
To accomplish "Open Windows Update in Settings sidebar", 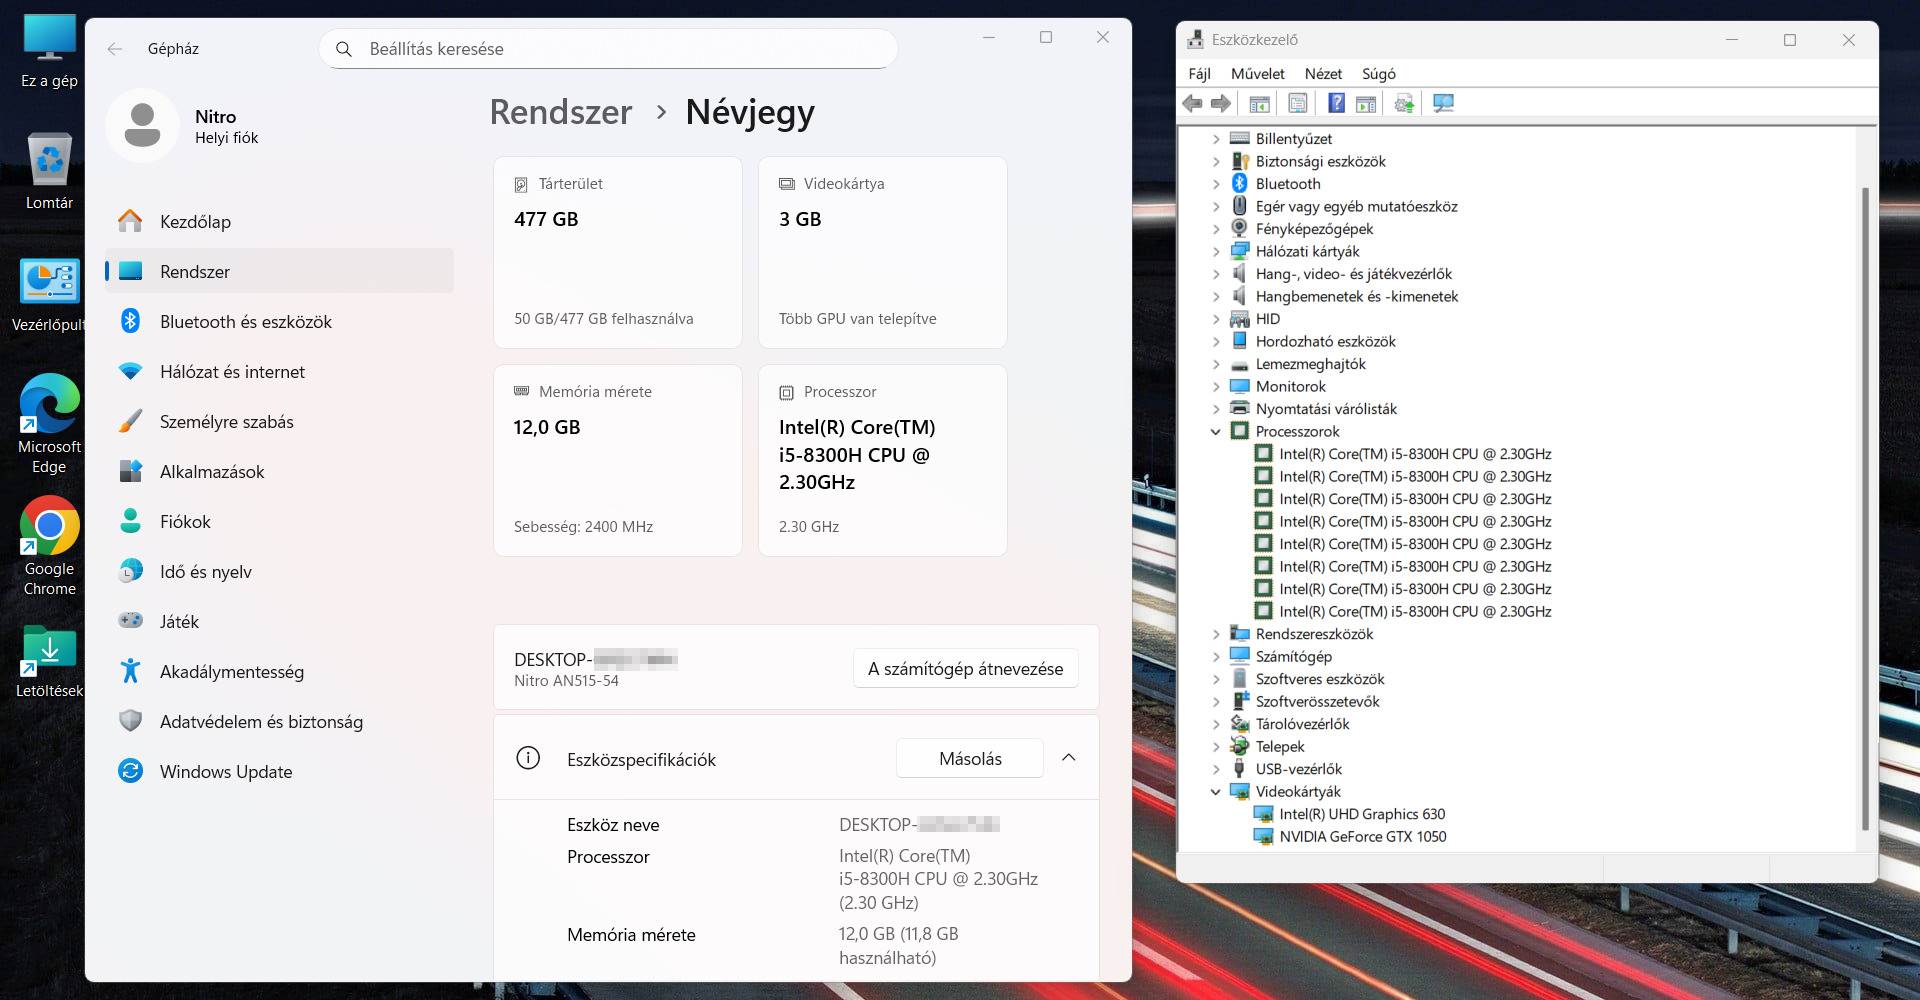I will 279,771.
